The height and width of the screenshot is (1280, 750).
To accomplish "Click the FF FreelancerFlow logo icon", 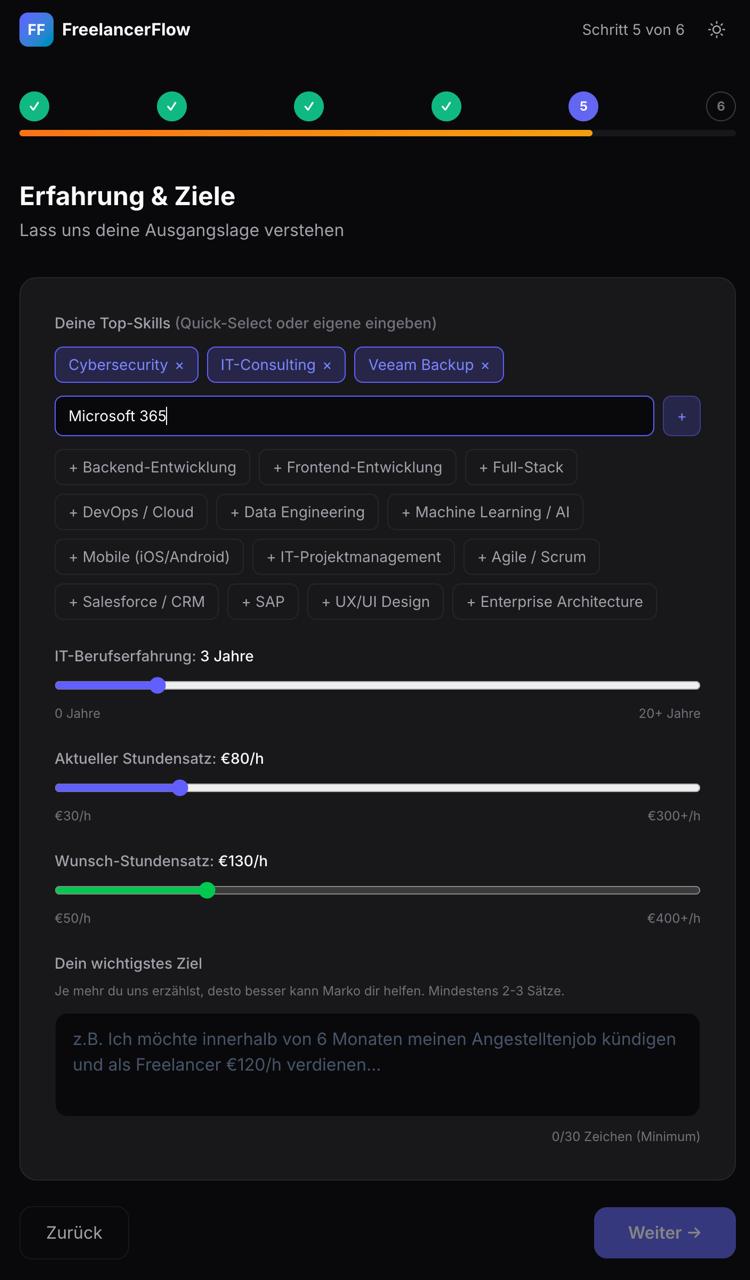I will [x=36, y=30].
